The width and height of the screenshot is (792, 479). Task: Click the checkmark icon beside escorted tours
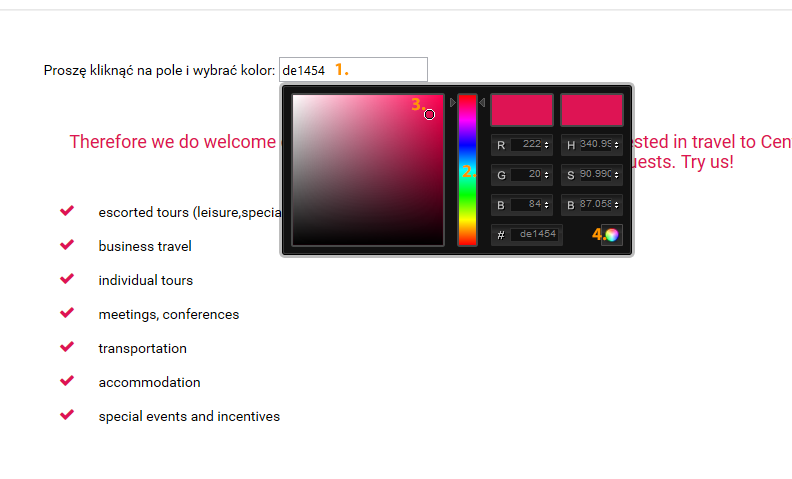67,210
